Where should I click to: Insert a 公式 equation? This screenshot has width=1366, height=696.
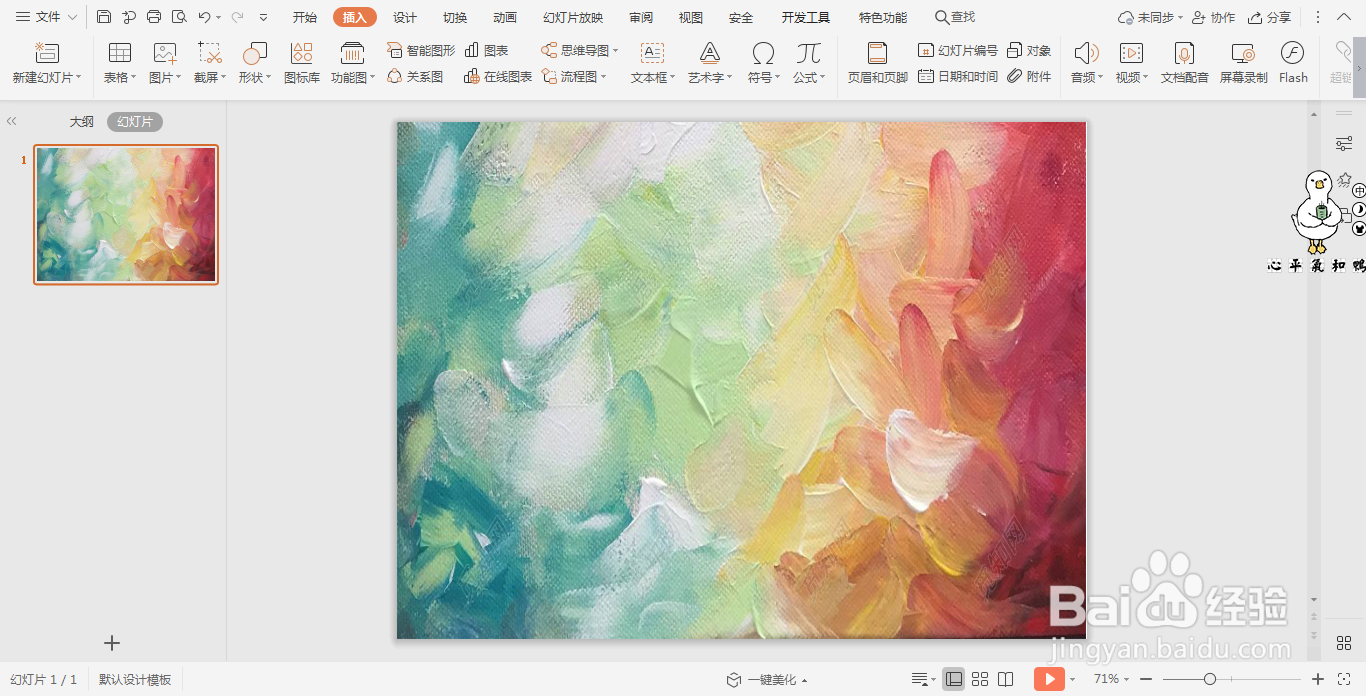[809, 63]
